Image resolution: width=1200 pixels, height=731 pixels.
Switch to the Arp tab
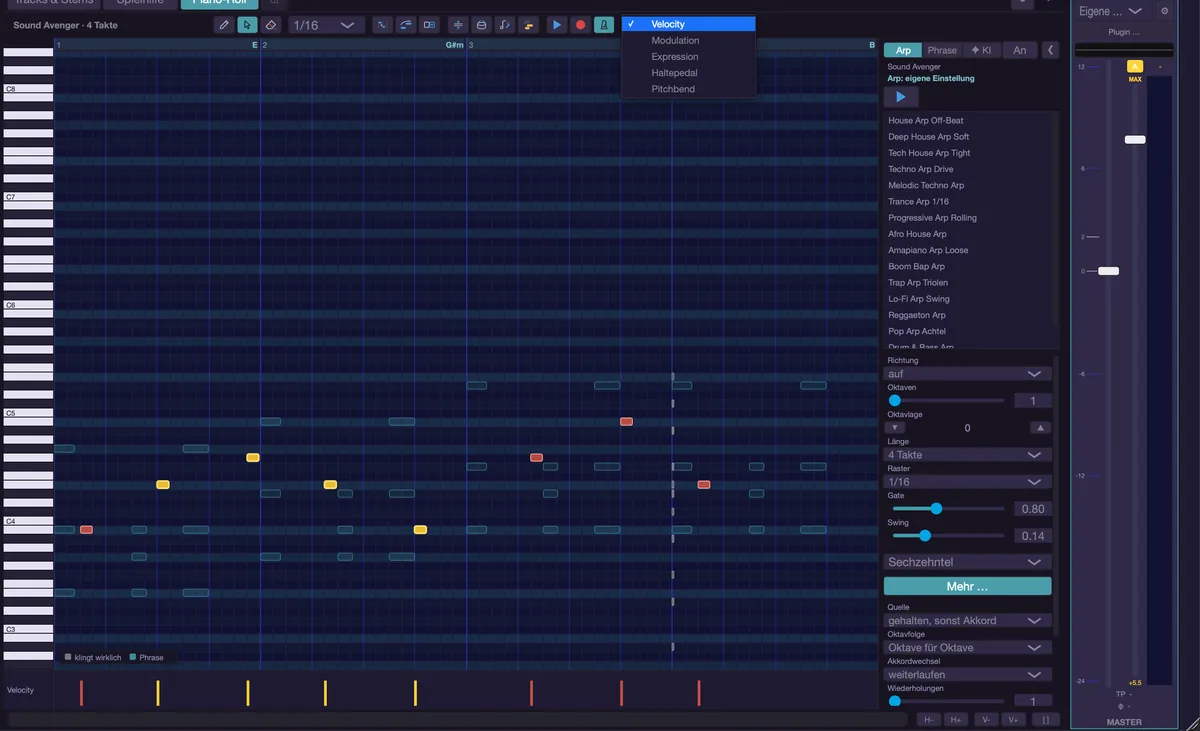click(x=903, y=50)
